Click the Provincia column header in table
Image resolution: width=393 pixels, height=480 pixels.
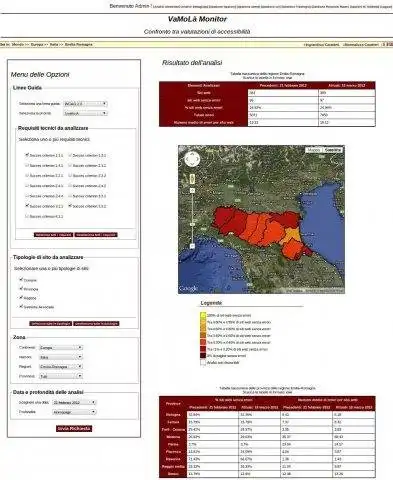(x=173, y=404)
